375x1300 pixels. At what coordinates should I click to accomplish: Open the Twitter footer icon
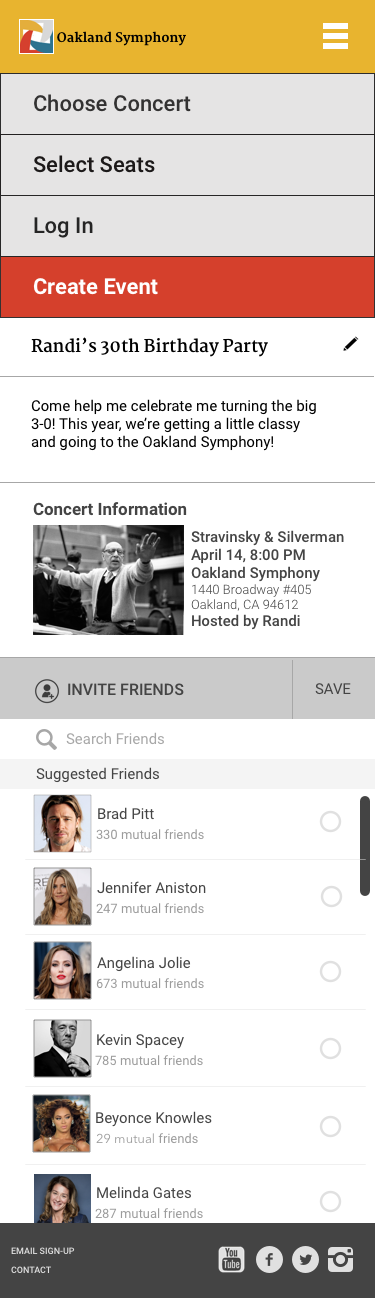pos(305,1259)
